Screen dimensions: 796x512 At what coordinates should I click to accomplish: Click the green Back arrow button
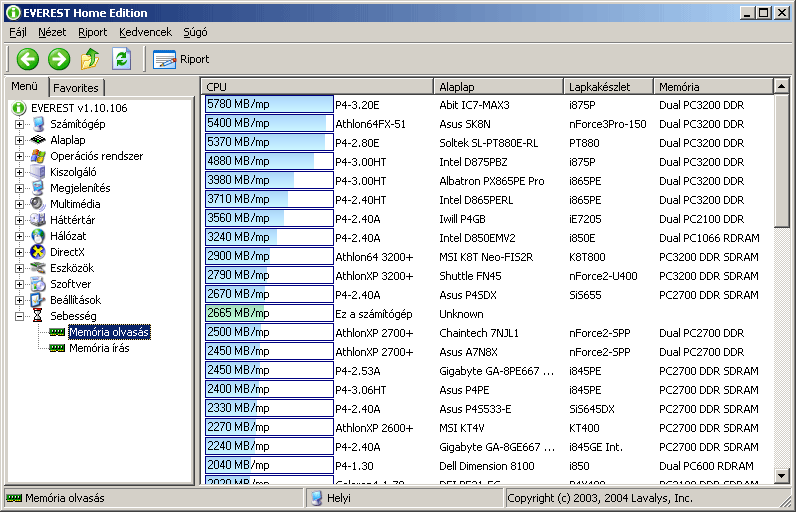point(27,59)
